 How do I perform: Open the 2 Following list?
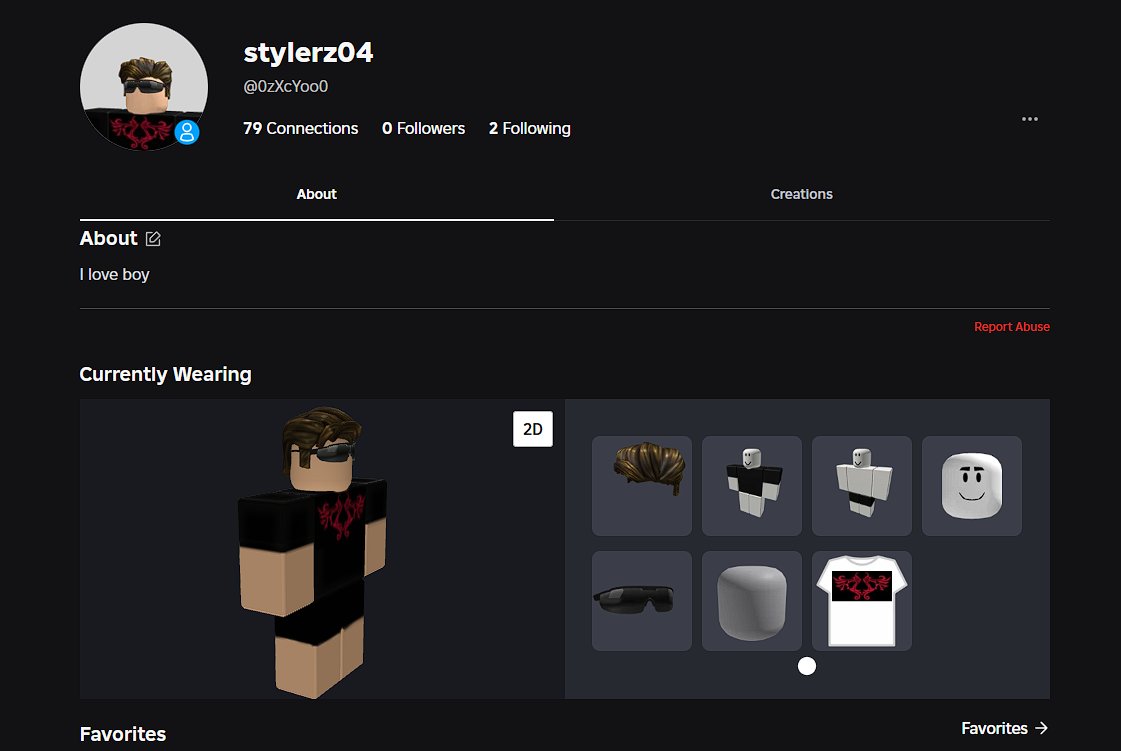coord(530,128)
